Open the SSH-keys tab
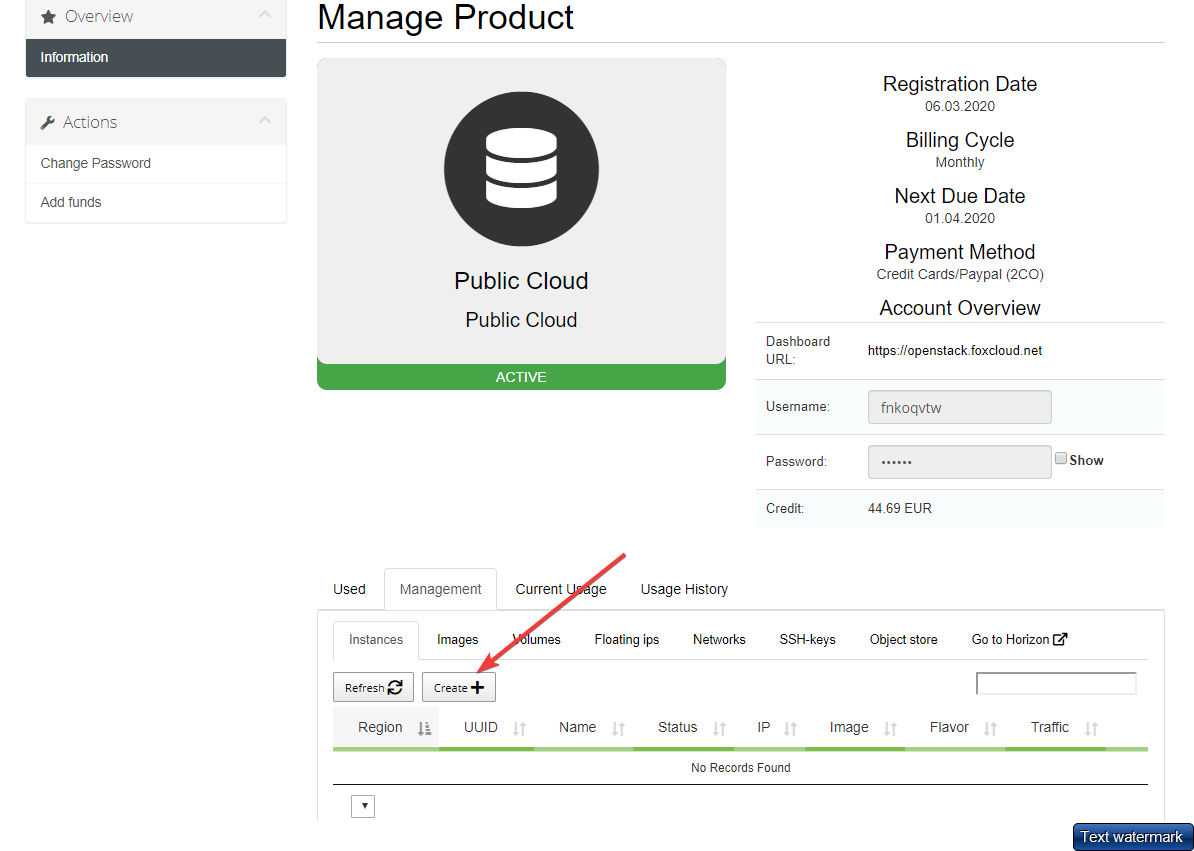The height and width of the screenshot is (851, 1194). pyautogui.click(x=807, y=639)
